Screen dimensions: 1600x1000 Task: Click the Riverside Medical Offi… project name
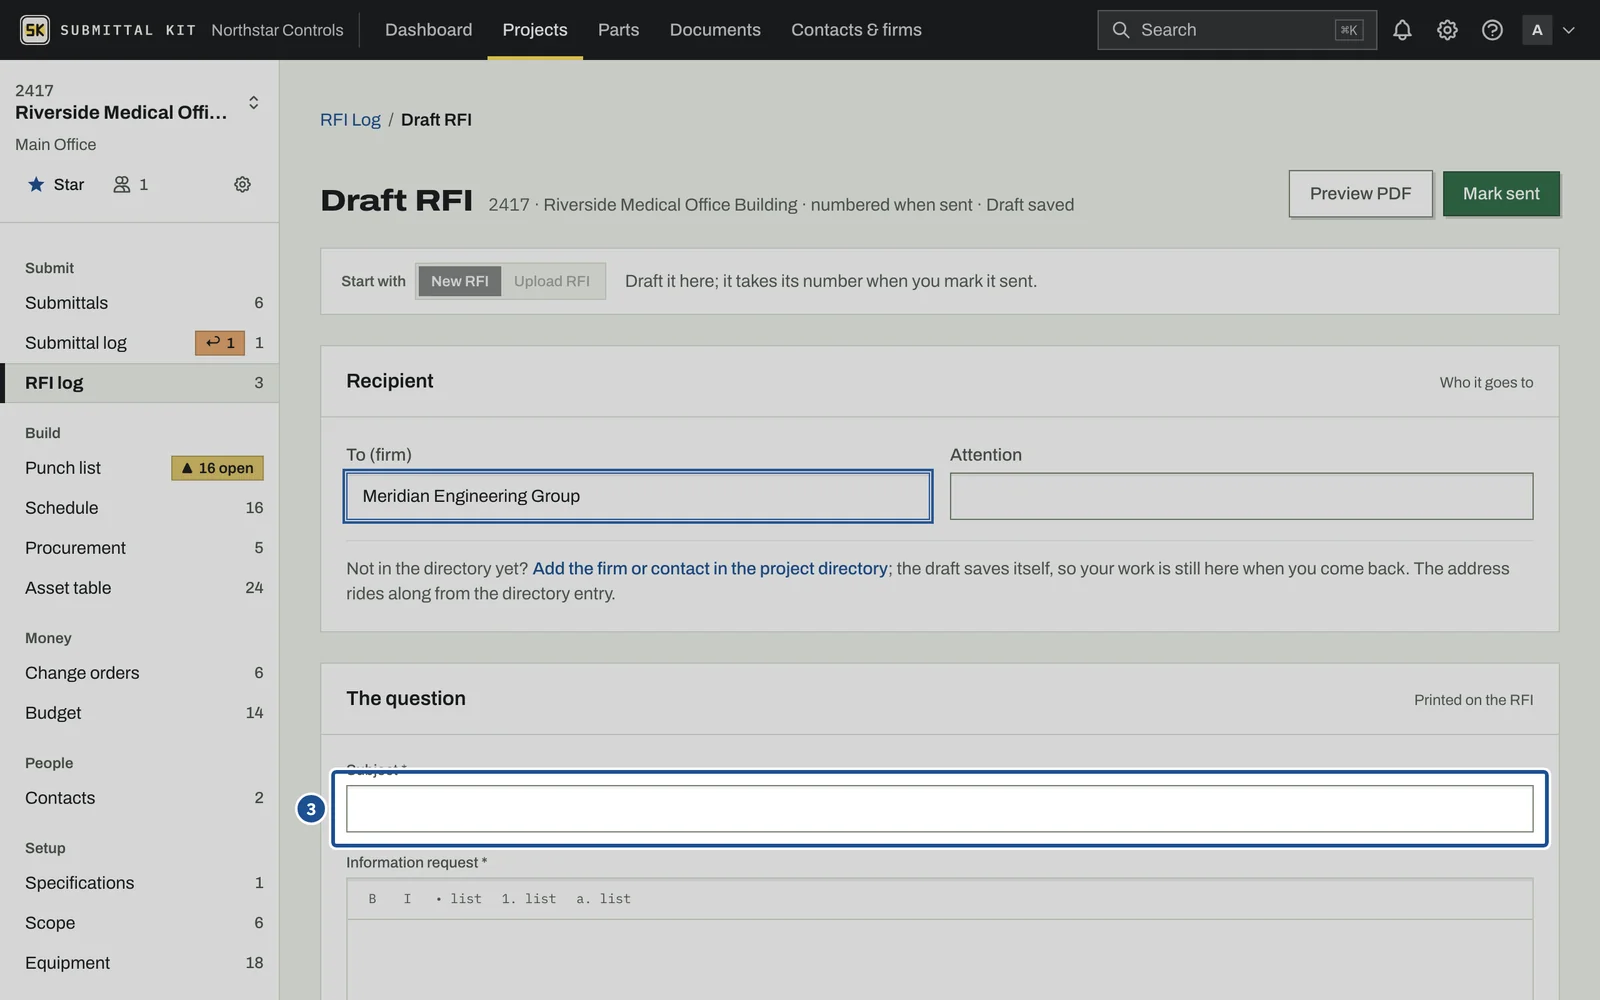pos(121,112)
